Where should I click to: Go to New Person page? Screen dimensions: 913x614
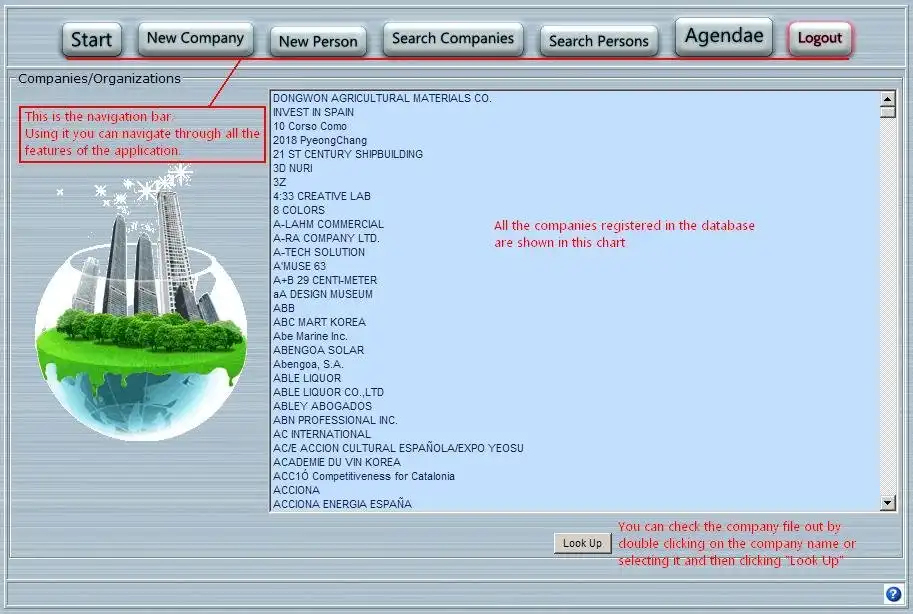coord(319,41)
